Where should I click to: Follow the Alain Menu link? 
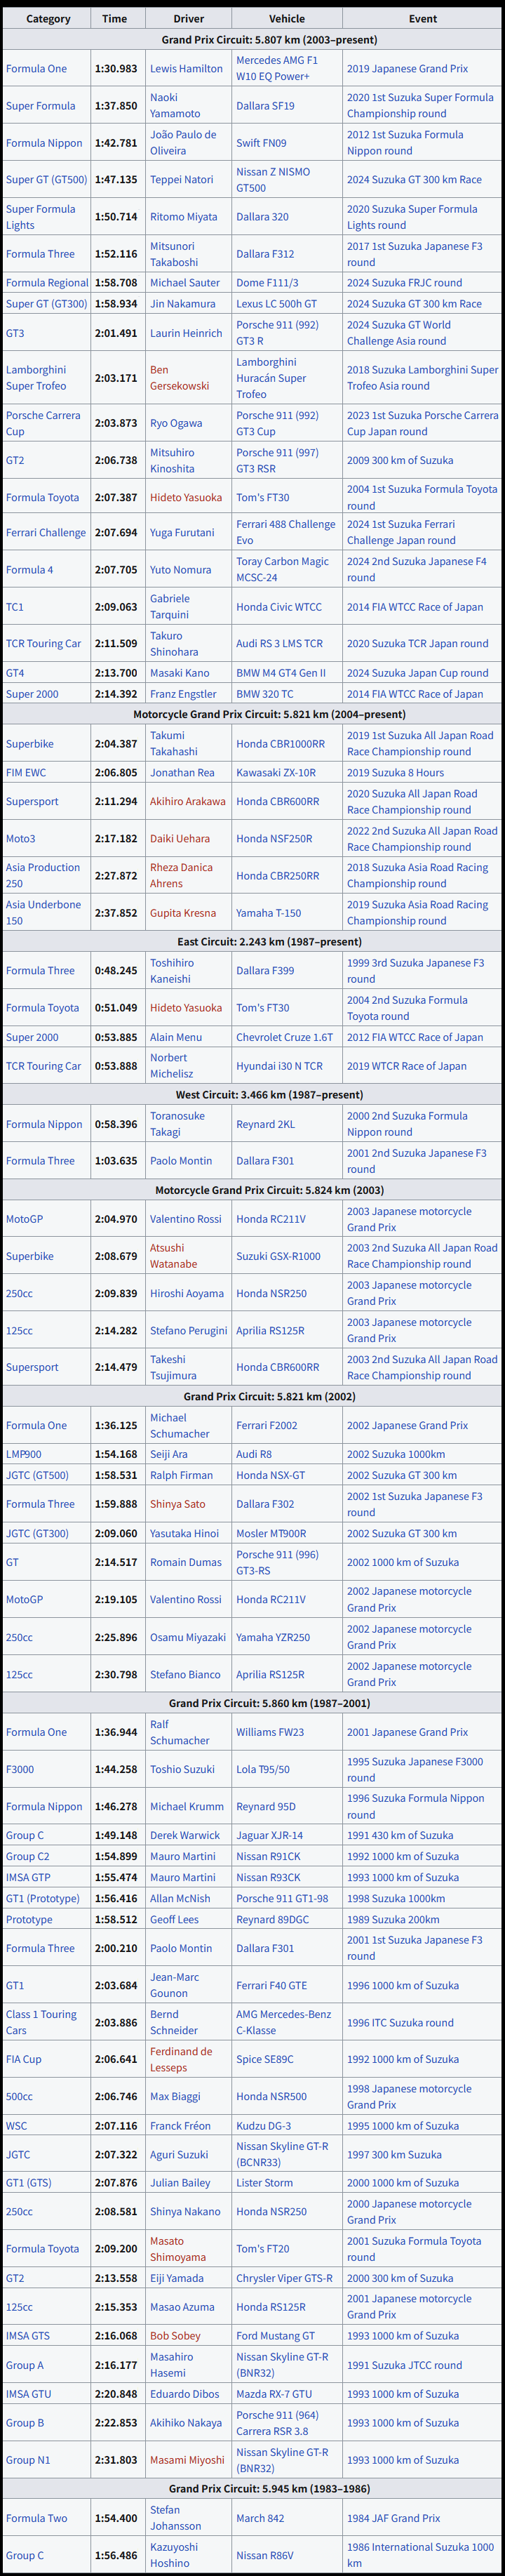(176, 1038)
